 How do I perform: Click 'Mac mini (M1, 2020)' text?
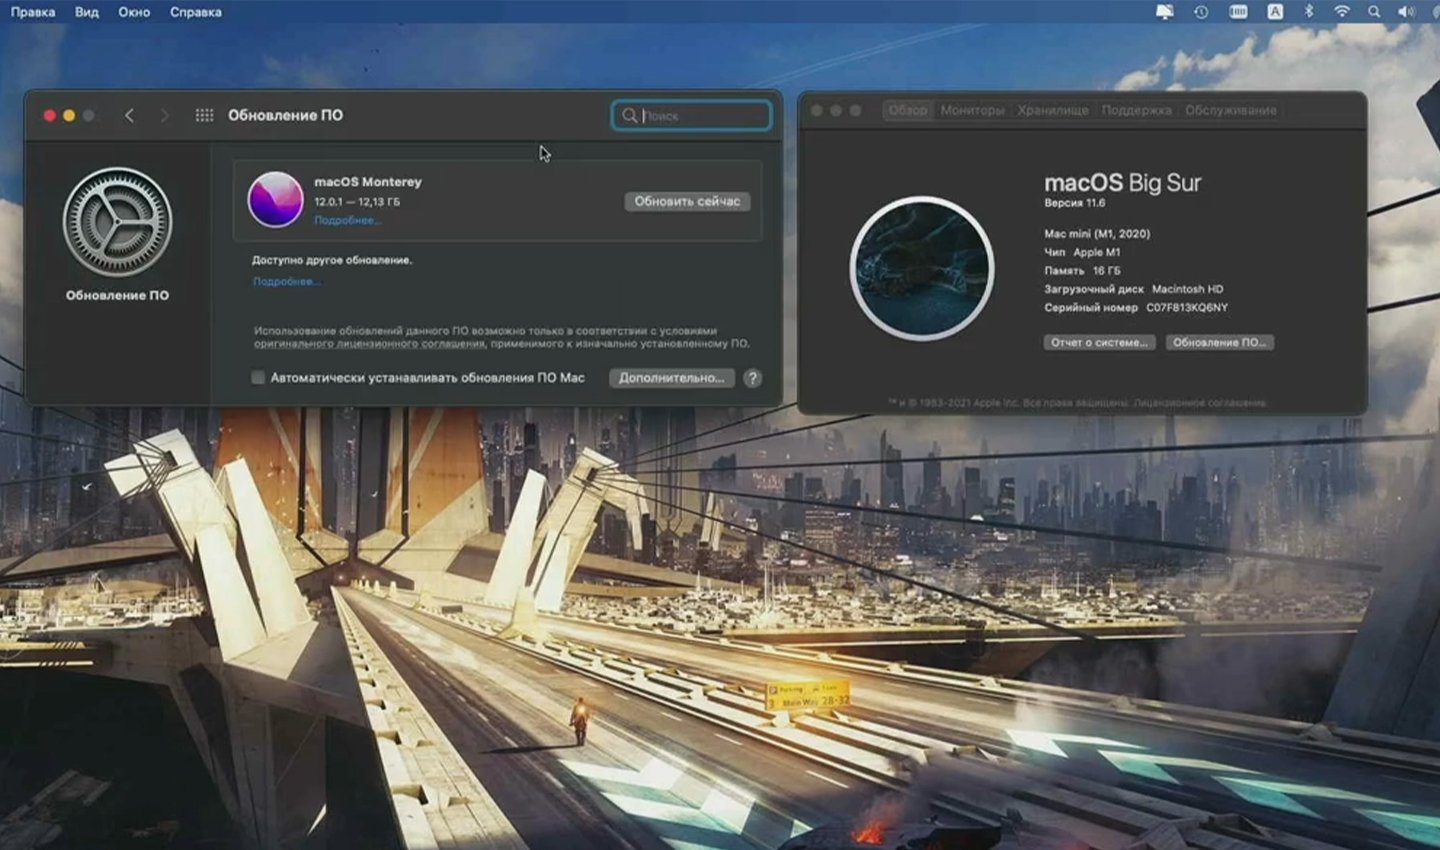[1097, 234]
